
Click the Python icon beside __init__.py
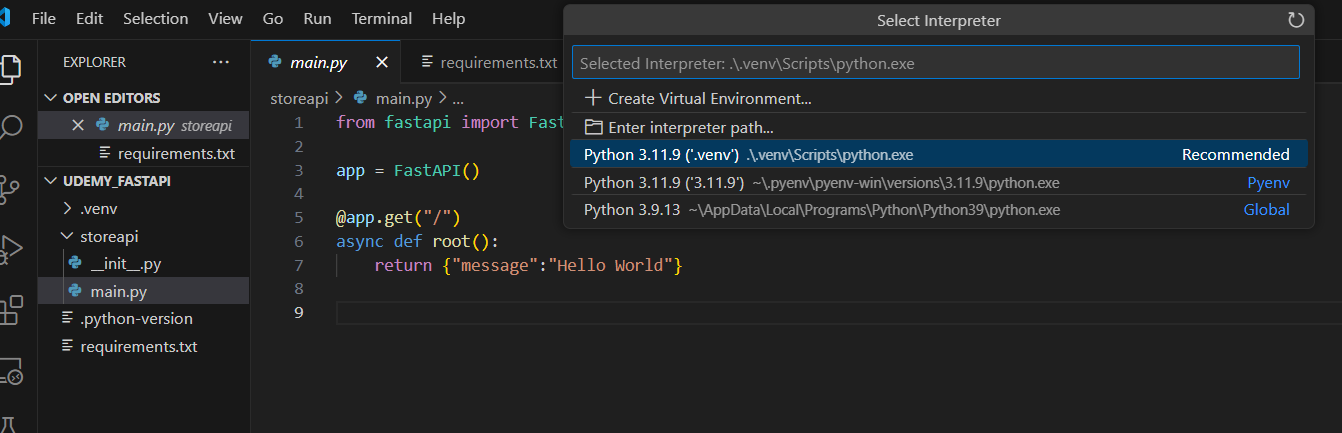[75, 264]
